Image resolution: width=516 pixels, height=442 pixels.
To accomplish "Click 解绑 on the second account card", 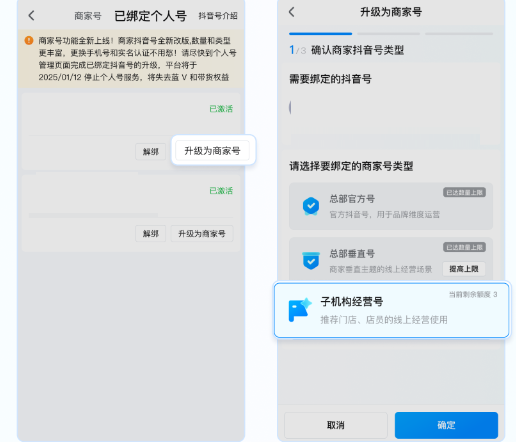I will 151,234.
